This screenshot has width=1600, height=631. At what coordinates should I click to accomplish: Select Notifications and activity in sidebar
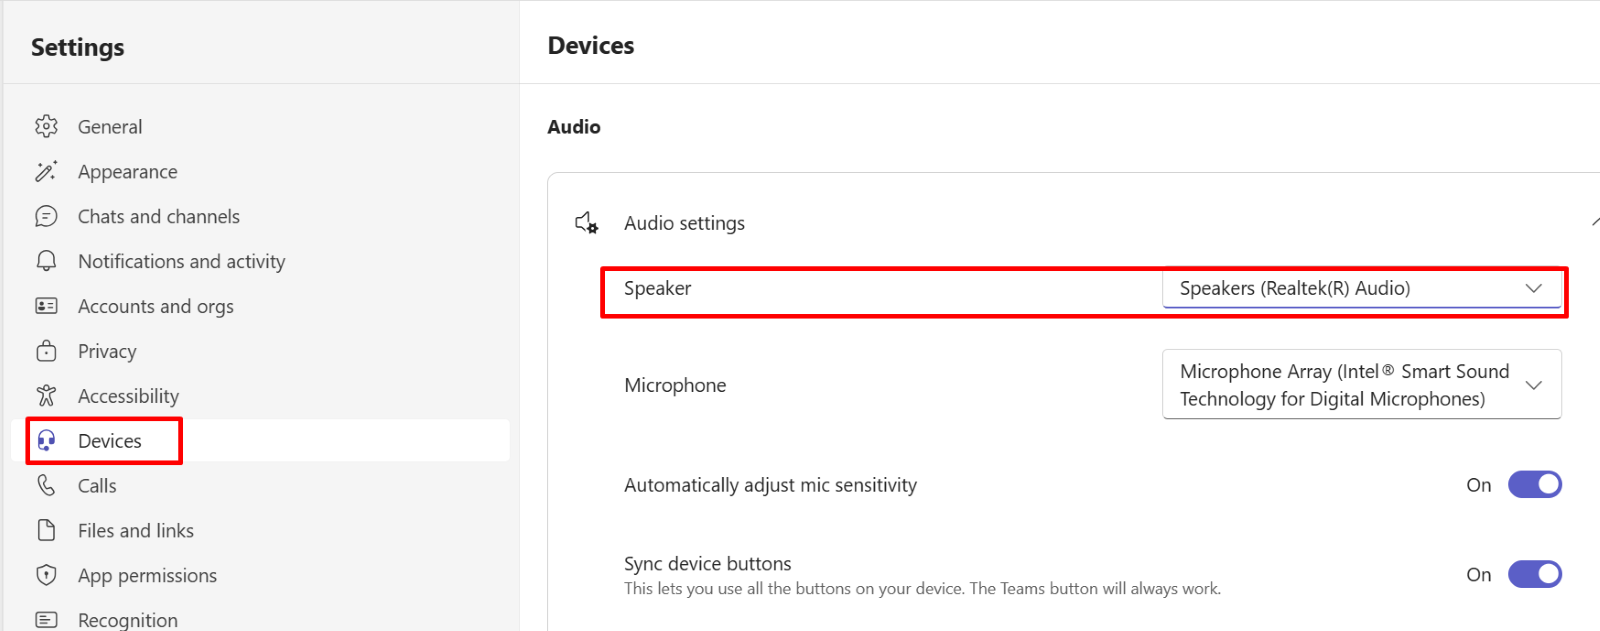(x=181, y=261)
